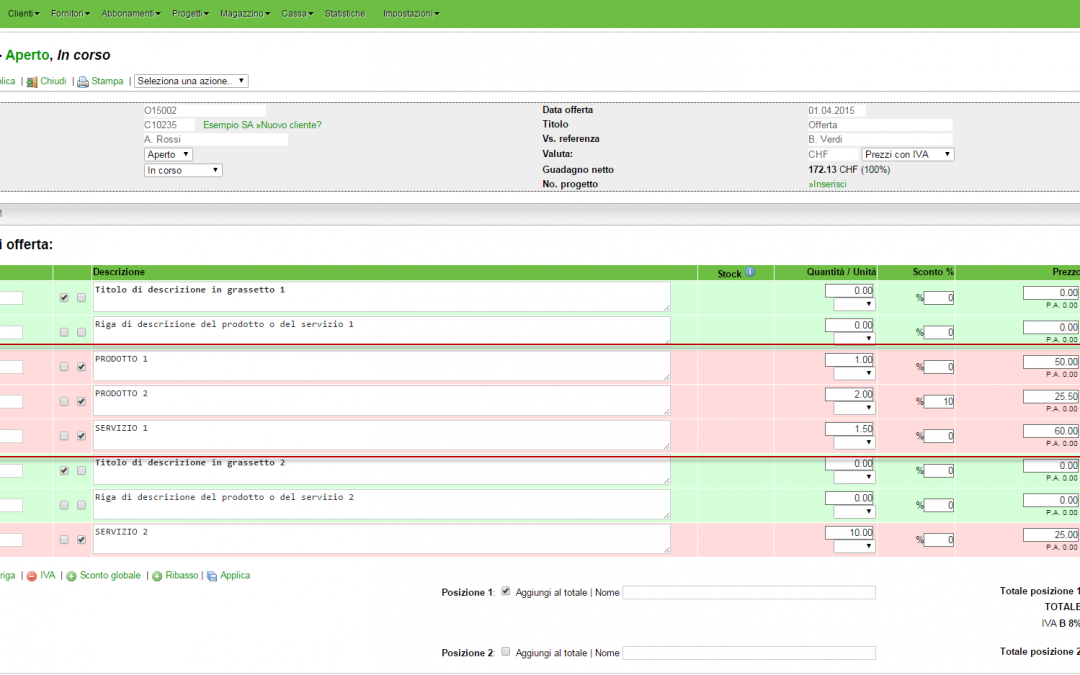Open the Seleziona una azione dropdown
Viewport: 1080px width, 675px height.
coord(191,81)
